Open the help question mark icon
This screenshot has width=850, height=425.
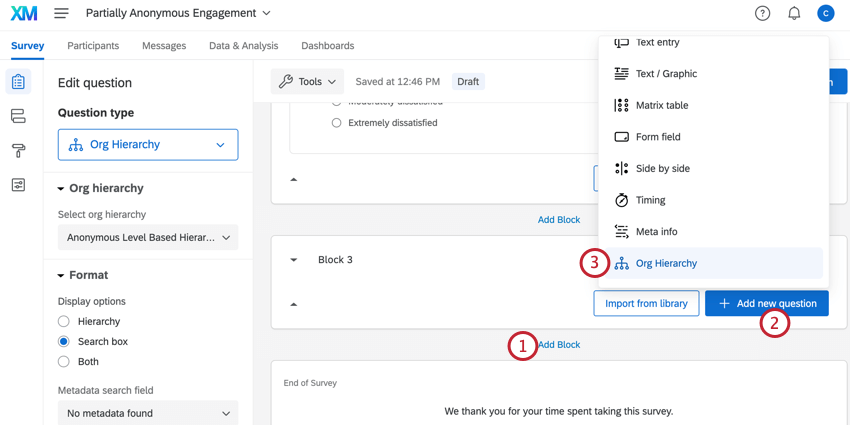pyautogui.click(x=762, y=13)
